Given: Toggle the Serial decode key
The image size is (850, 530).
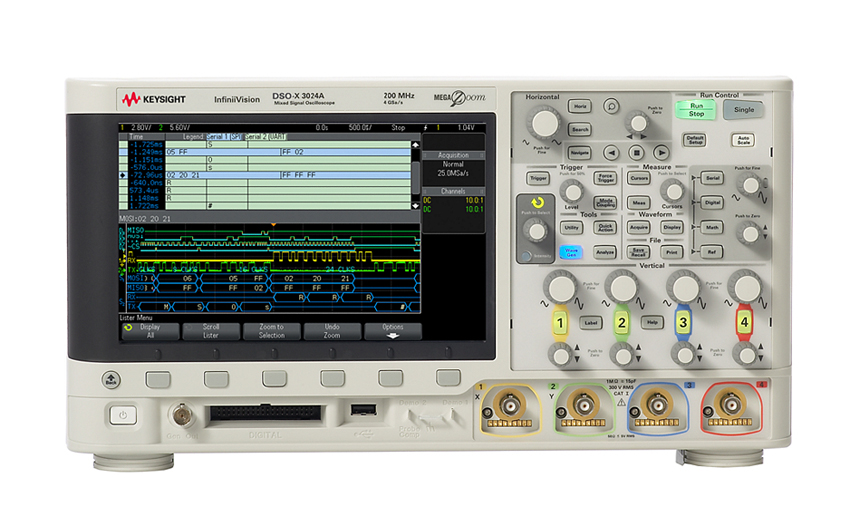Looking at the screenshot, I should pyautogui.click(x=712, y=178).
